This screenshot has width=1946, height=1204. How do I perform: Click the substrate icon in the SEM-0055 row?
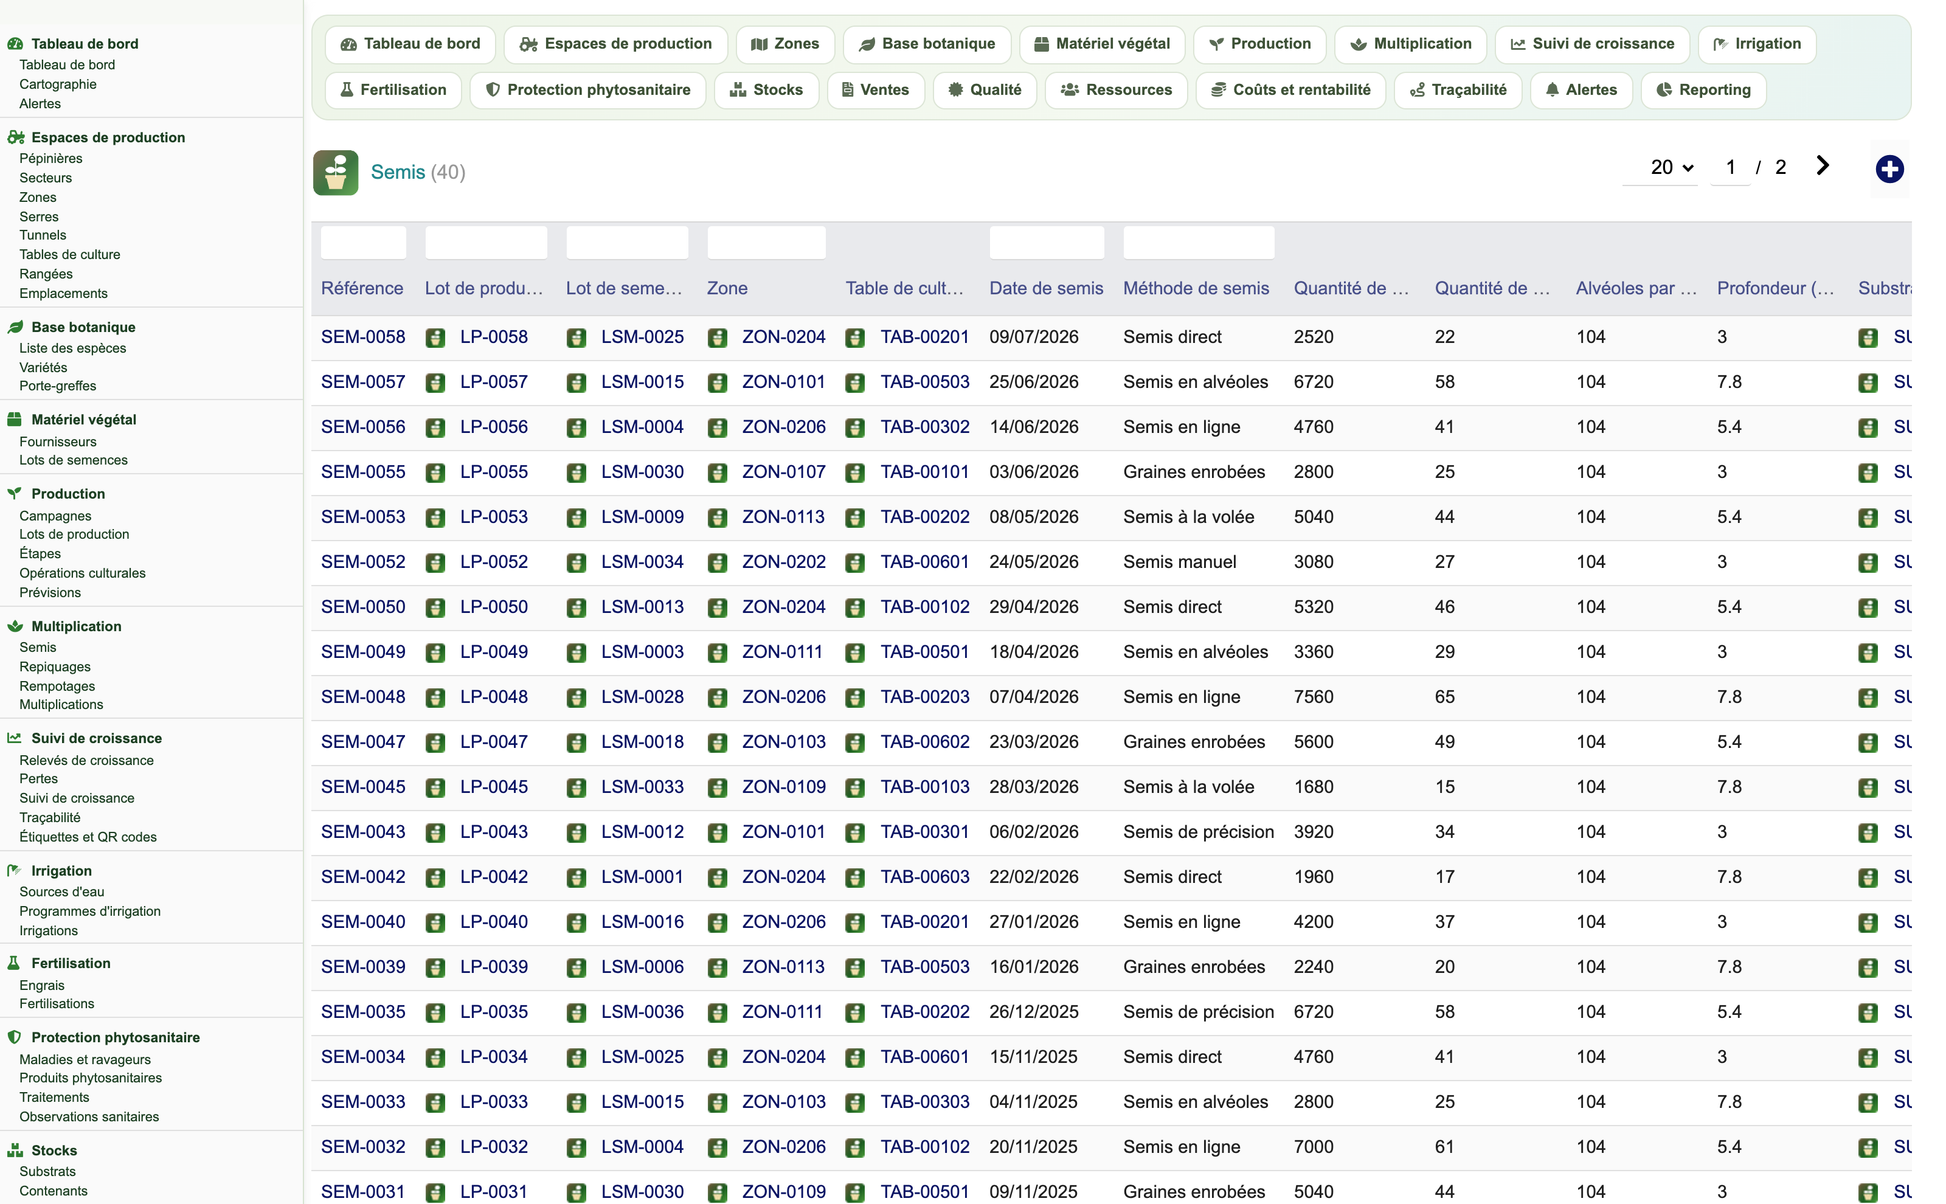click(x=1868, y=473)
